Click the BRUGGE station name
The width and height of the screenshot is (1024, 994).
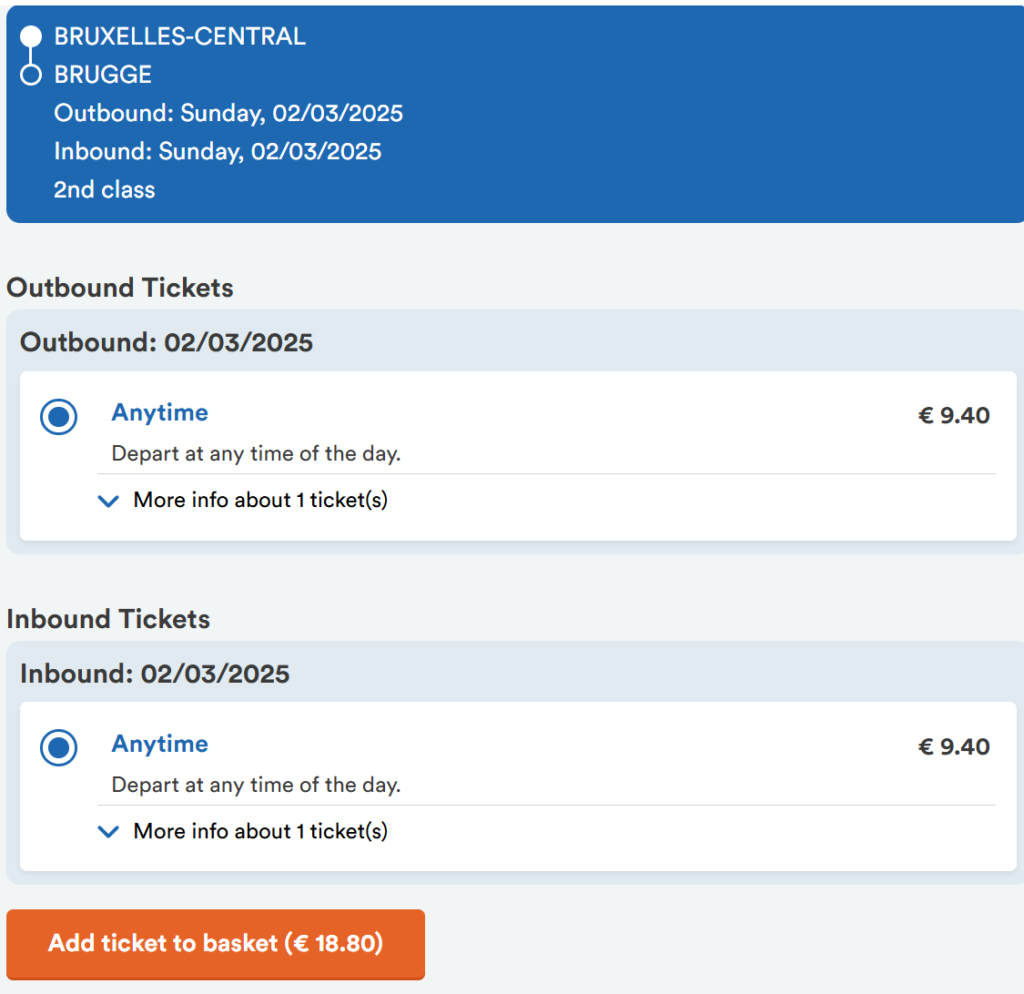tap(103, 75)
